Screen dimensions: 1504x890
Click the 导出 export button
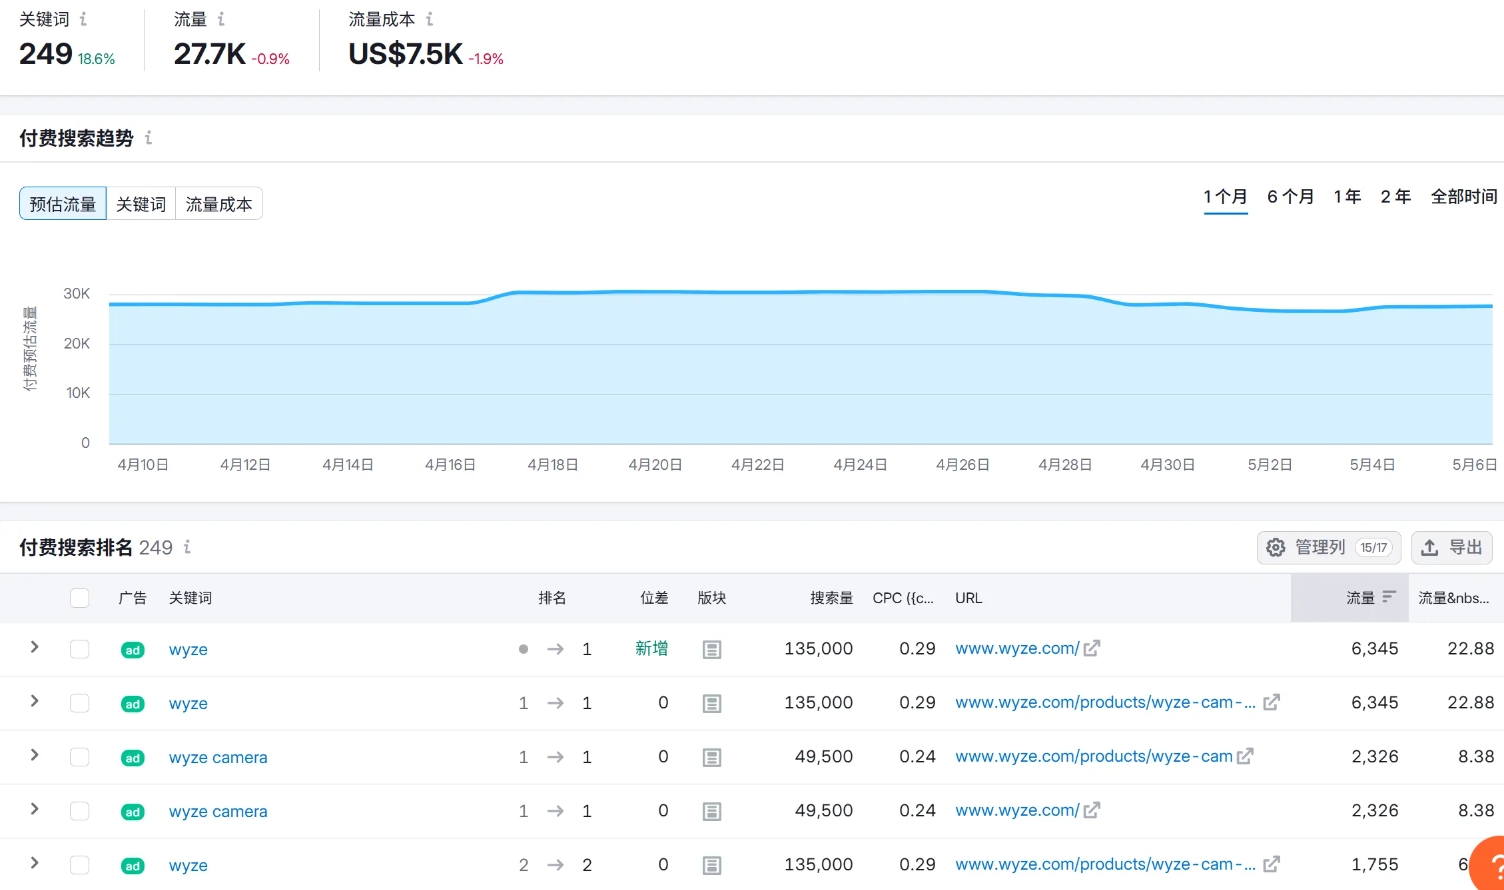(1452, 547)
